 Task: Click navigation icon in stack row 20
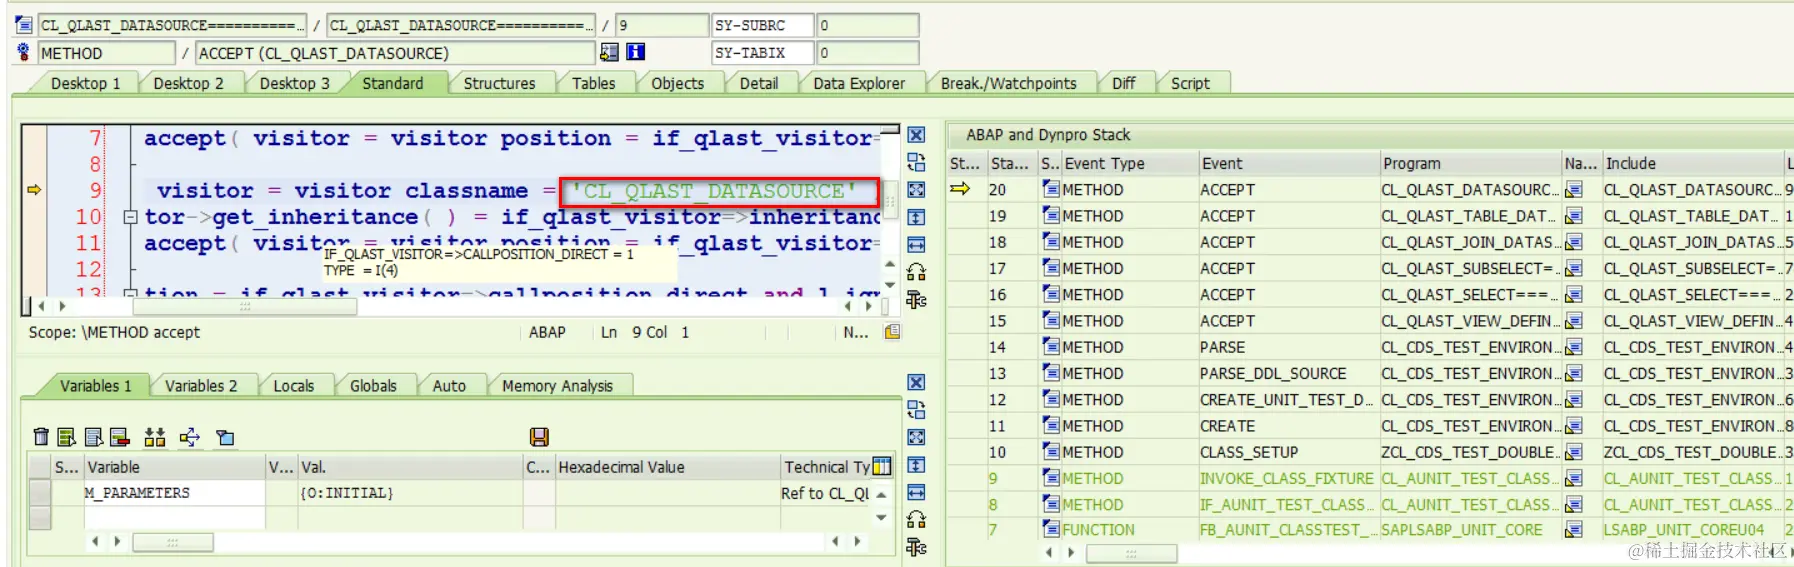pos(1574,189)
